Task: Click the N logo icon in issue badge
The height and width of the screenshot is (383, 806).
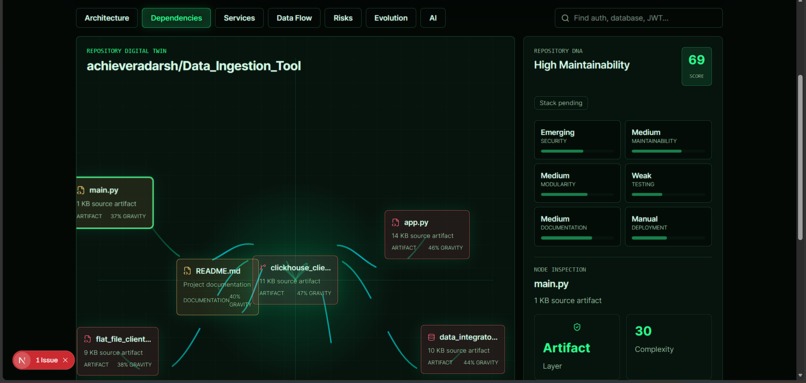Action: click(x=22, y=360)
